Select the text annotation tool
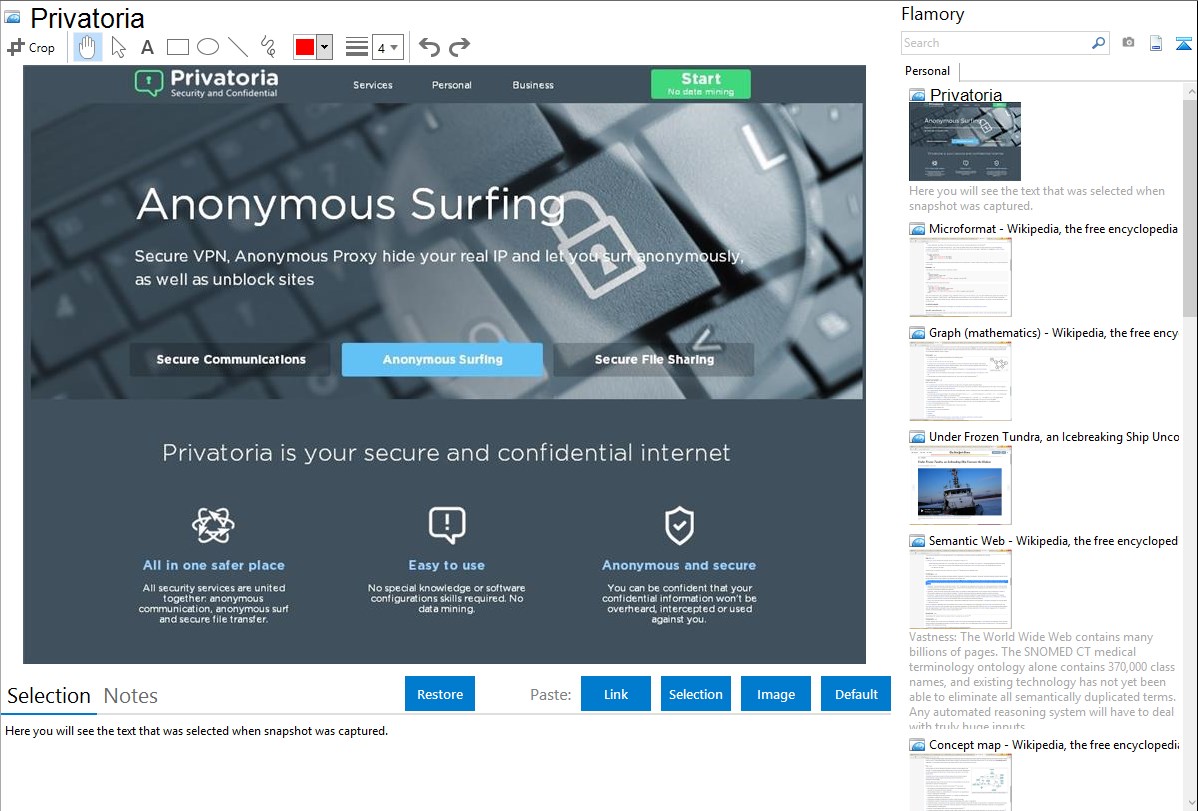 coord(147,47)
